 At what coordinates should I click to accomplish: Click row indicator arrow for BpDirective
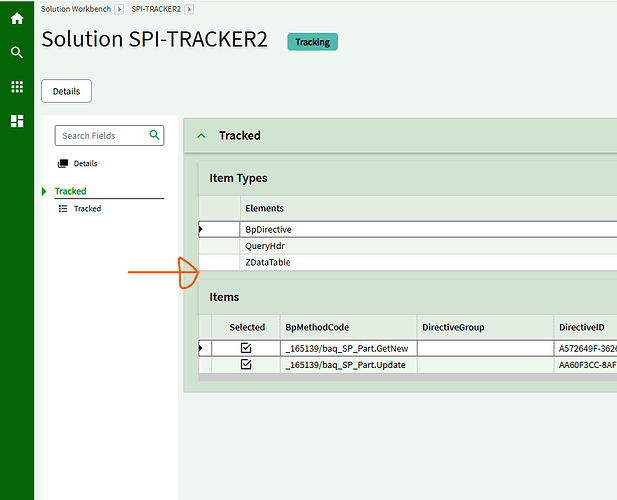click(x=201, y=229)
